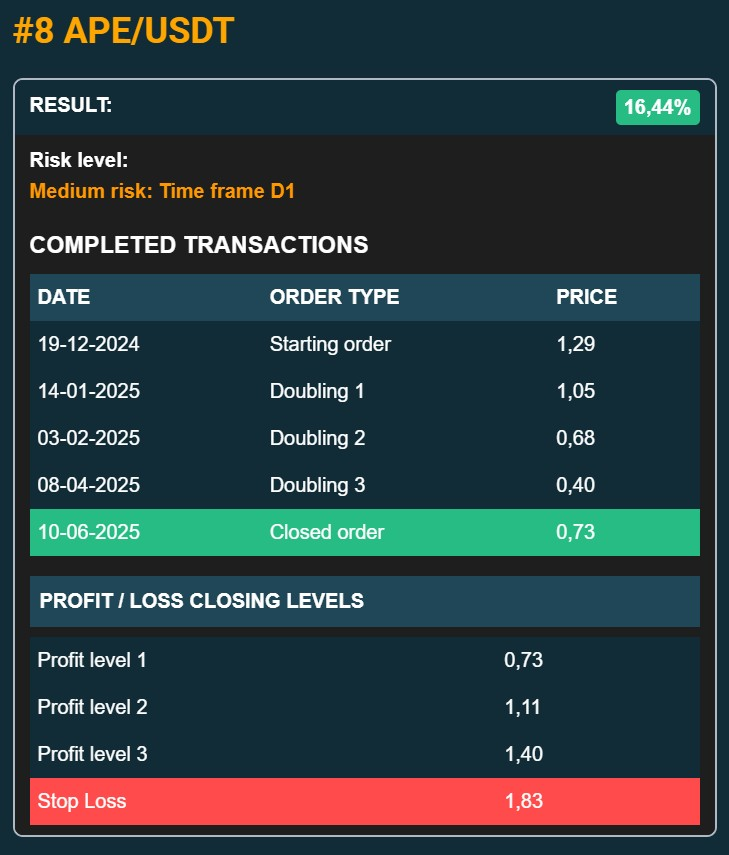Select the RESULT label
The image size is (729, 855).
pyautogui.click(x=71, y=105)
